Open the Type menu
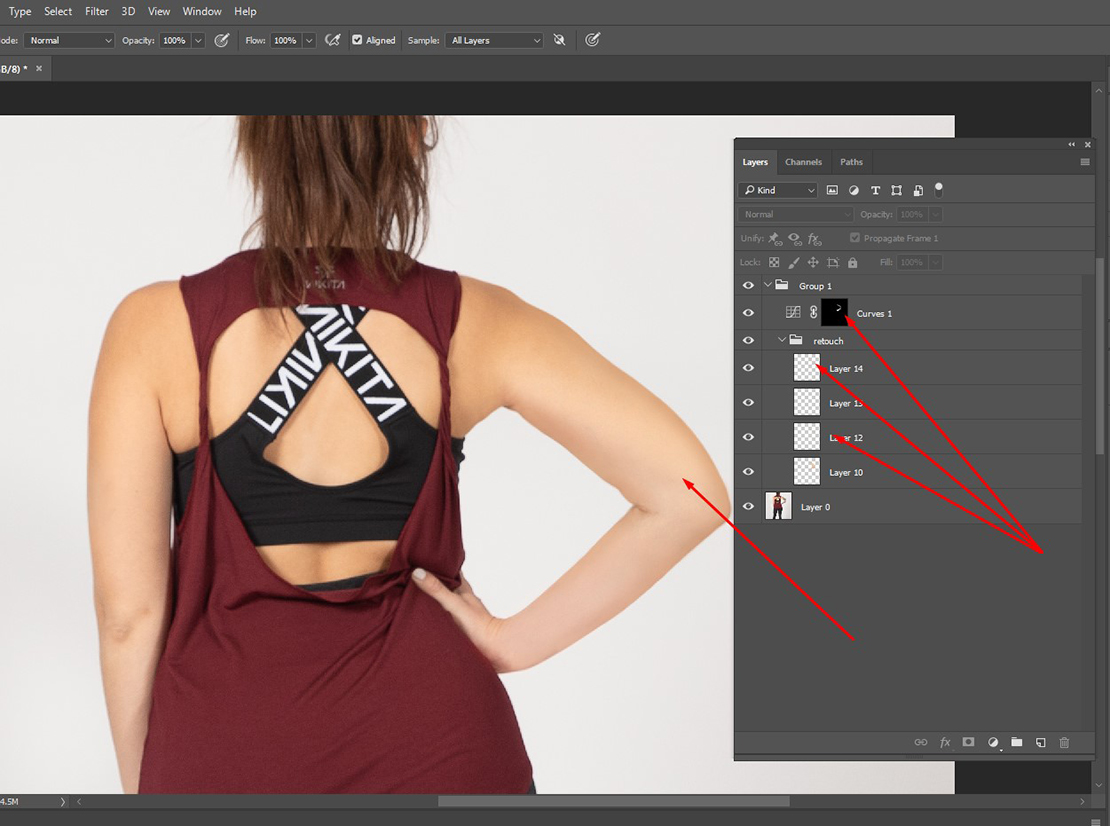 pos(20,11)
